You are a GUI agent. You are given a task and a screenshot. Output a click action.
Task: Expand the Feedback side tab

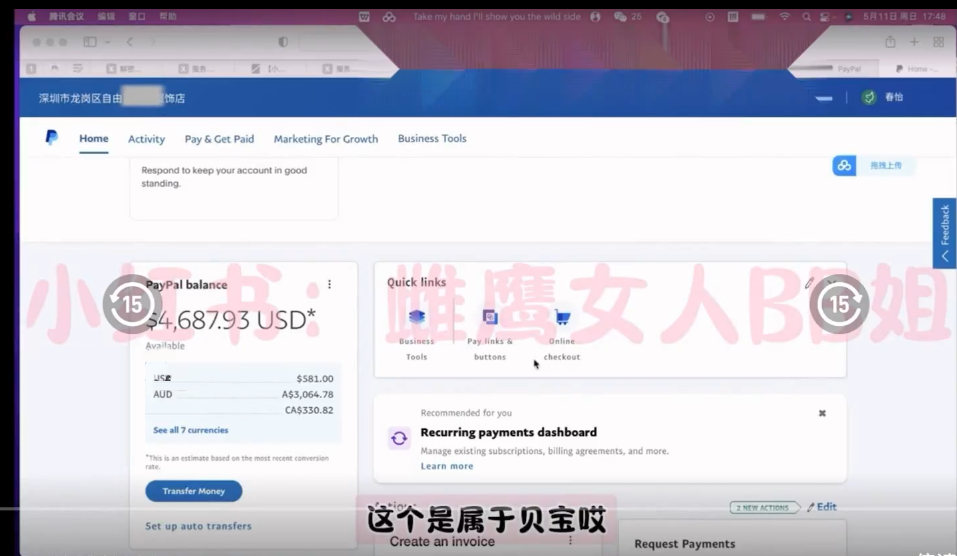944,232
